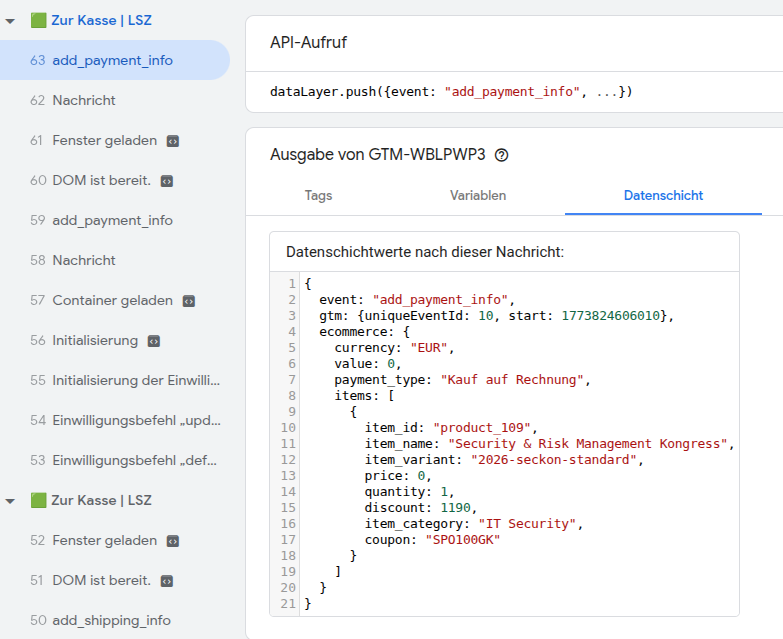Click the help icon next to GTM-WBLPWP3

point(502,155)
